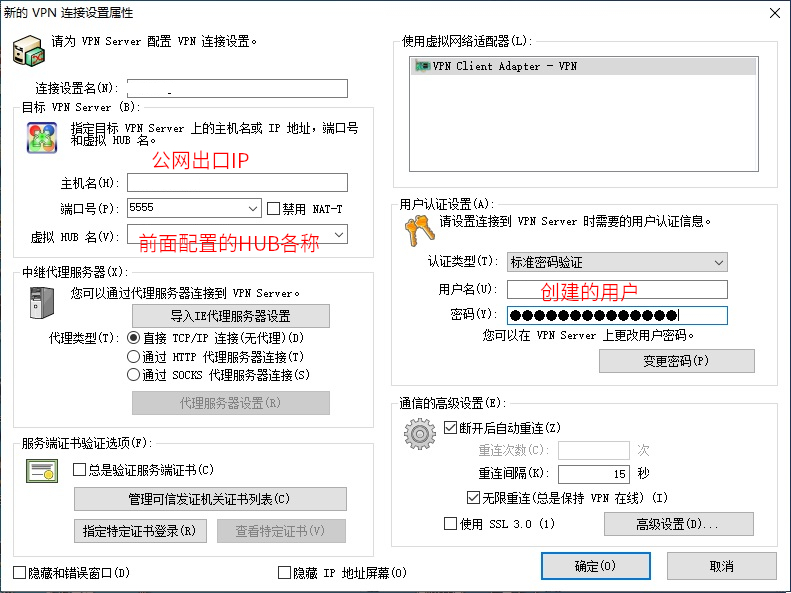The width and height of the screenshot is (791, 593).
Task: Click 管理可信发证机关证书列表 button
Action: pyautogui.click(x=210, y=499)
